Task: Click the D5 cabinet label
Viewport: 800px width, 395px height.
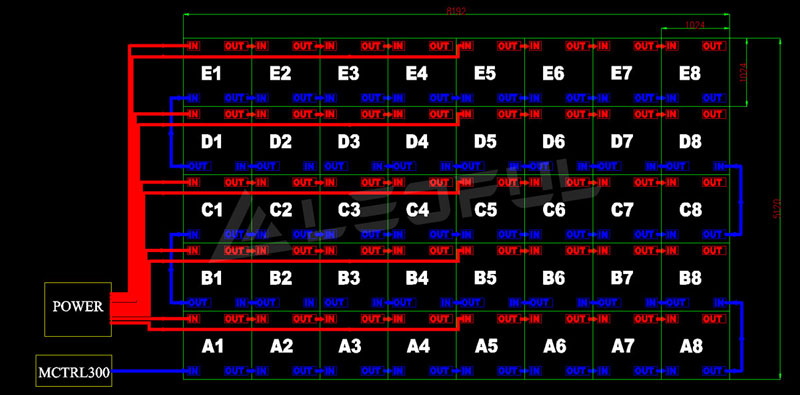Action: 485,142
